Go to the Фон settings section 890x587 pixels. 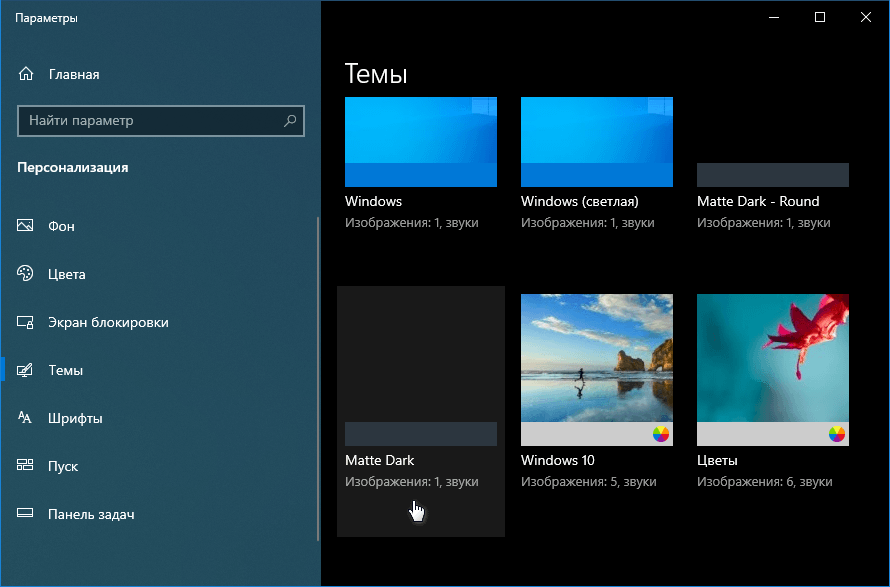tap(160, 226)
